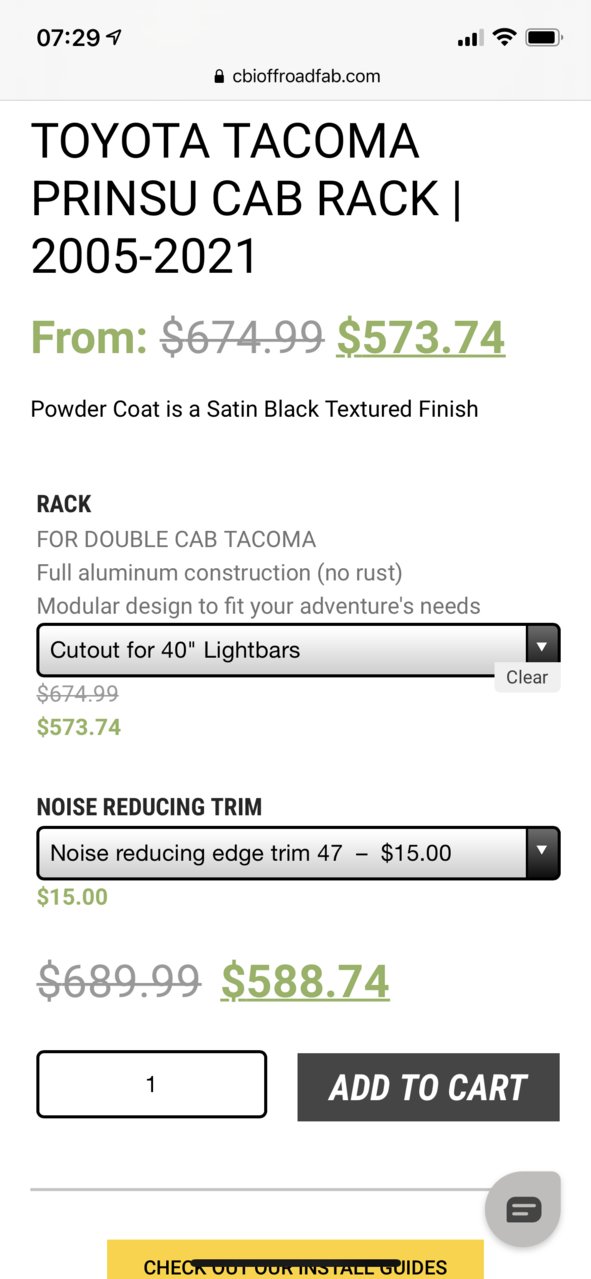Focus the quantity input field
Viewport: 591px width, 1279px height.
coord(152,1084)
